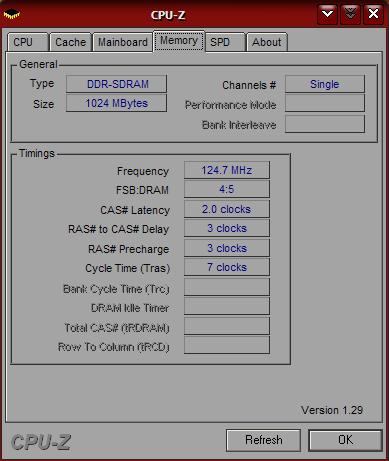Viewport: 389px width, 461px height.
Task: Go to the Mainboard tab
Action: click(123, 42)
